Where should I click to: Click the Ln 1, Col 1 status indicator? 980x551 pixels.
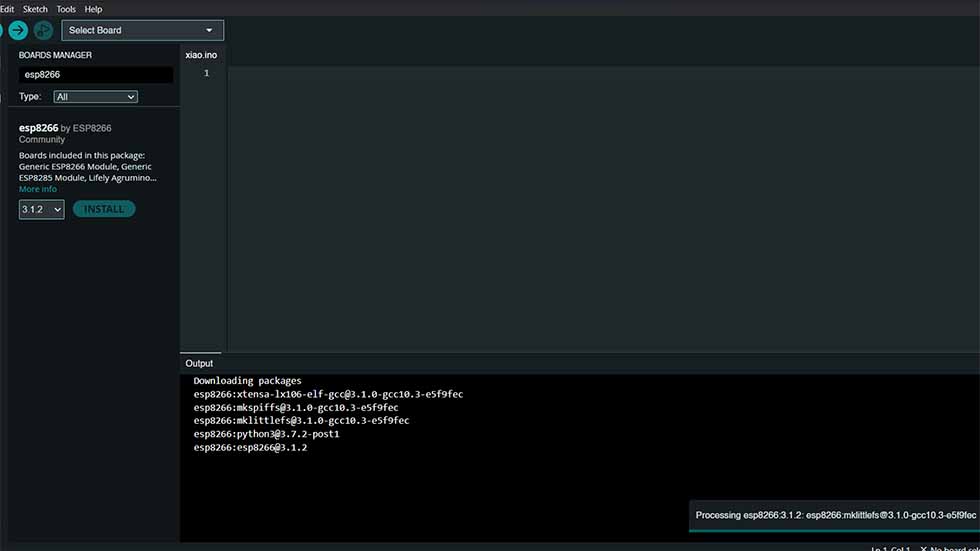(891, 548)
